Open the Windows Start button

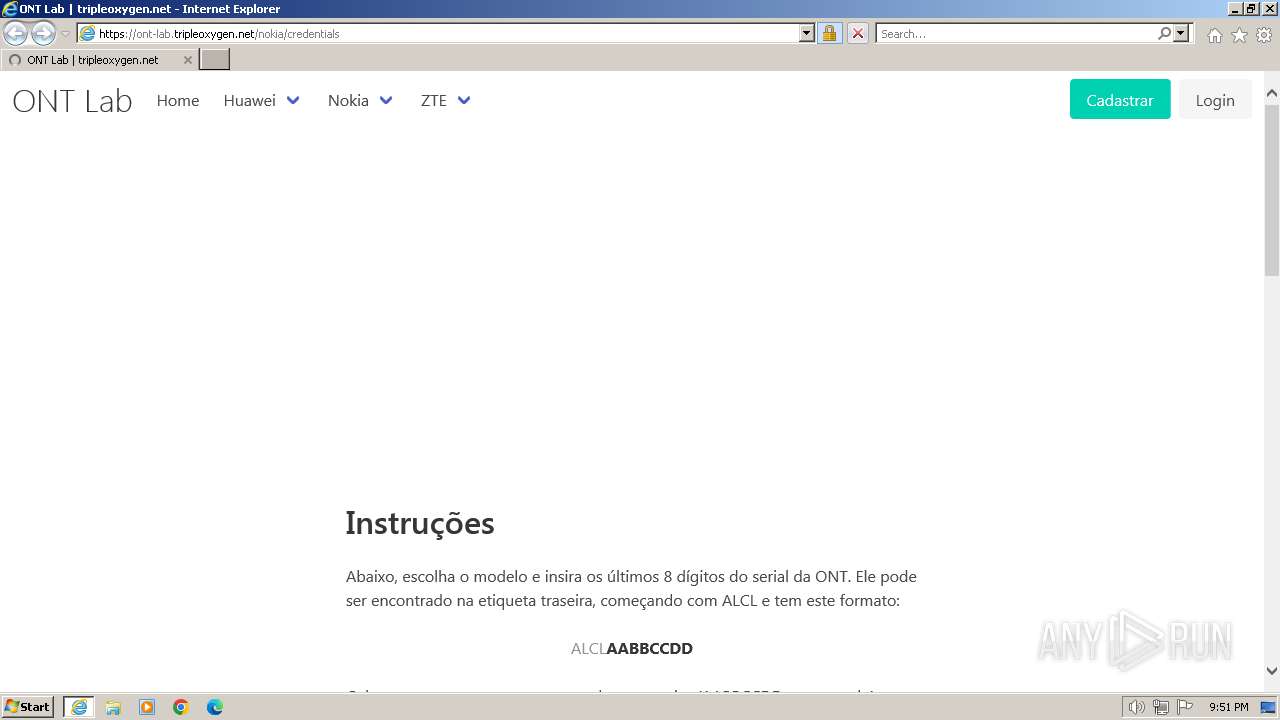(28, 707)
